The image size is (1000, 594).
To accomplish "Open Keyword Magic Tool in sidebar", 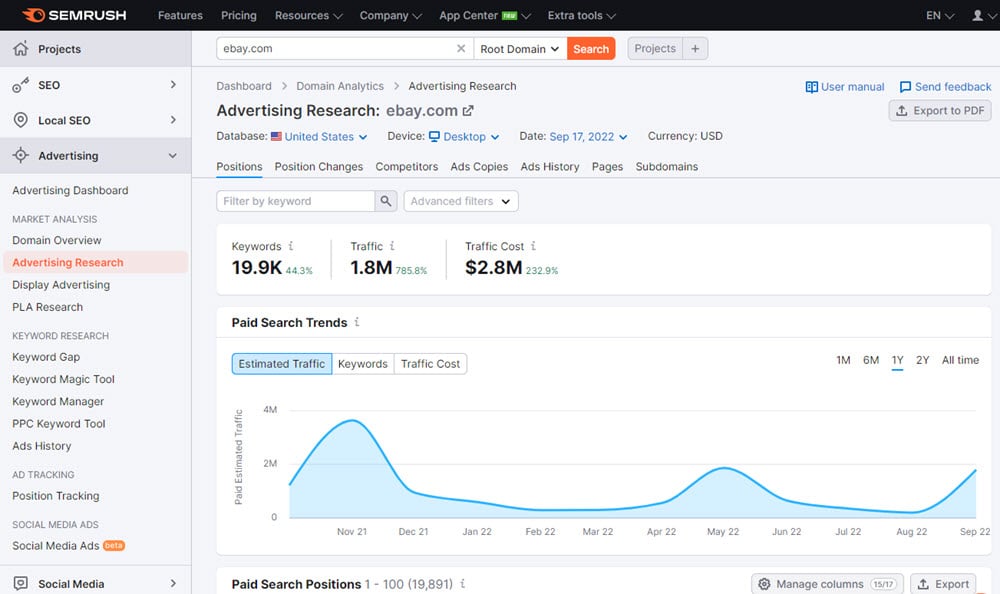I will point(63,379).
